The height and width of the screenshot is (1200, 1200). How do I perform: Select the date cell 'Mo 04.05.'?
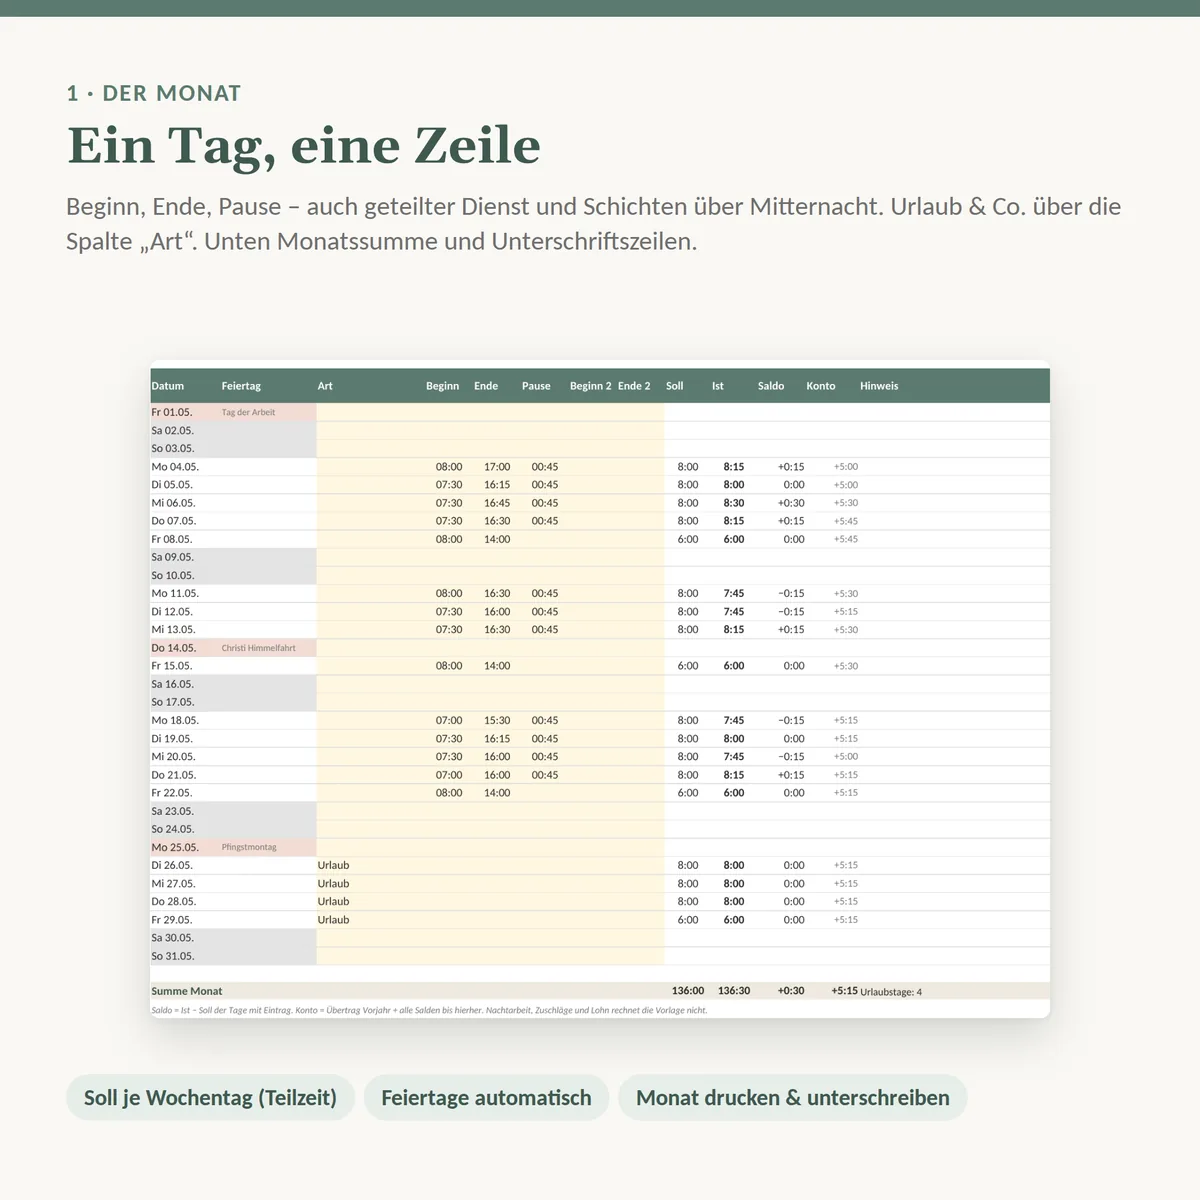(175, 467)
